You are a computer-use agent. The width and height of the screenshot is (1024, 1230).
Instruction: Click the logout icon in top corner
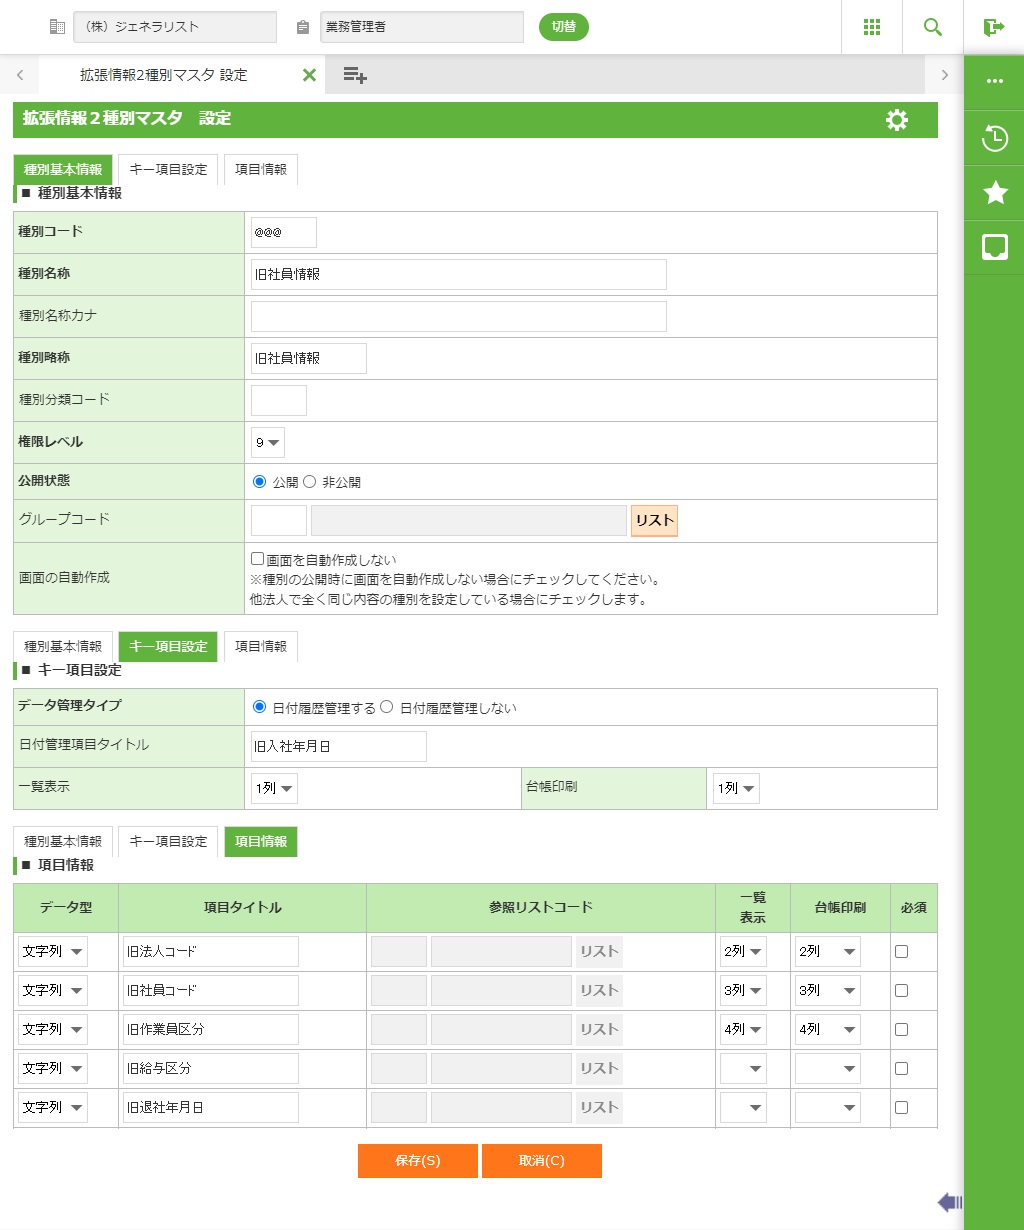[x=993, y=27]
